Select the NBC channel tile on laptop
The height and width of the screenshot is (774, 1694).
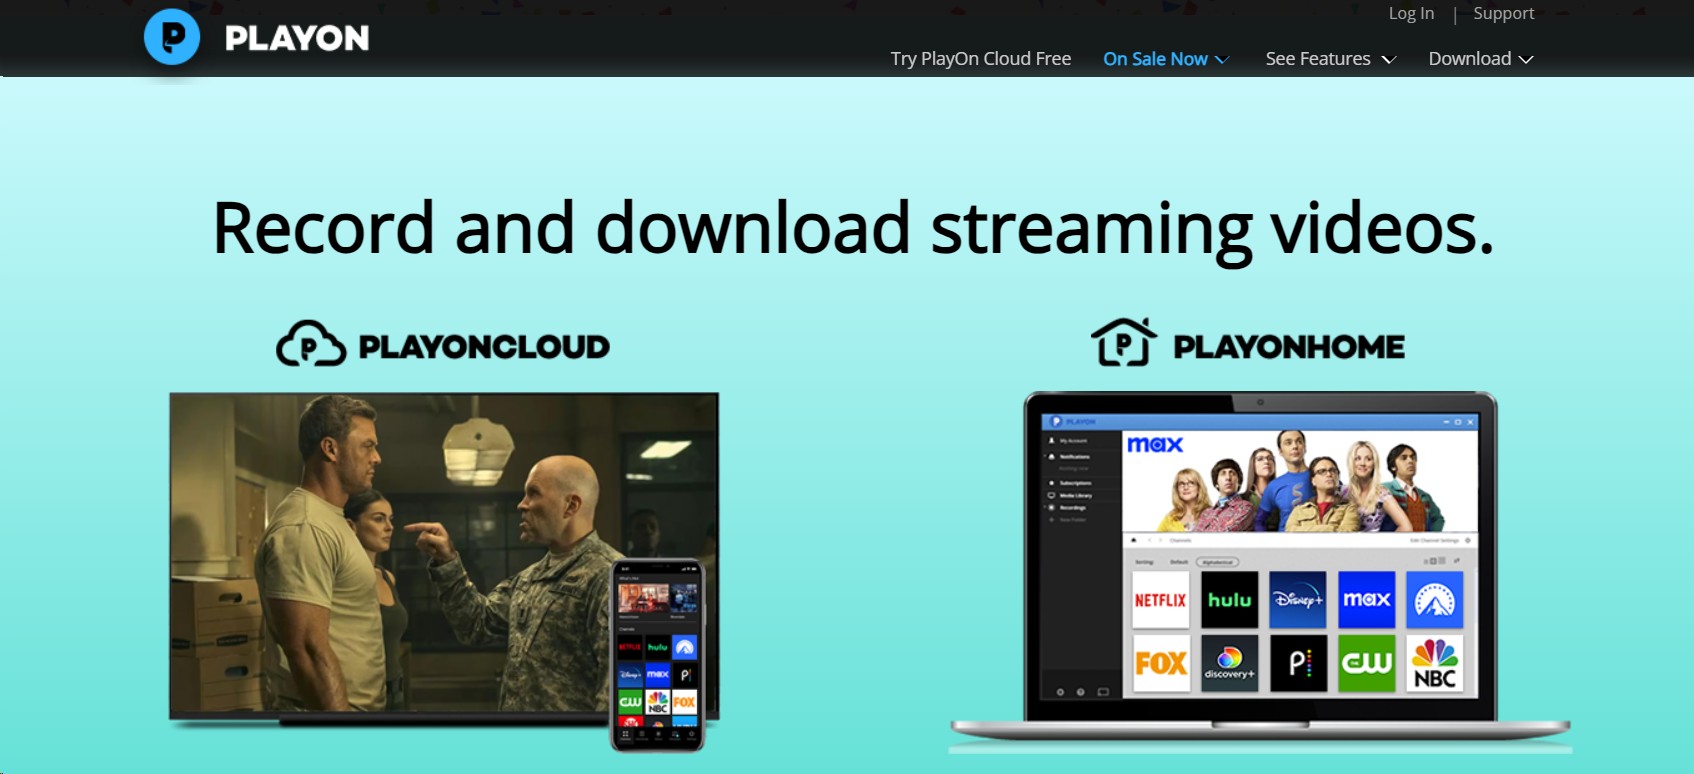1435,664
